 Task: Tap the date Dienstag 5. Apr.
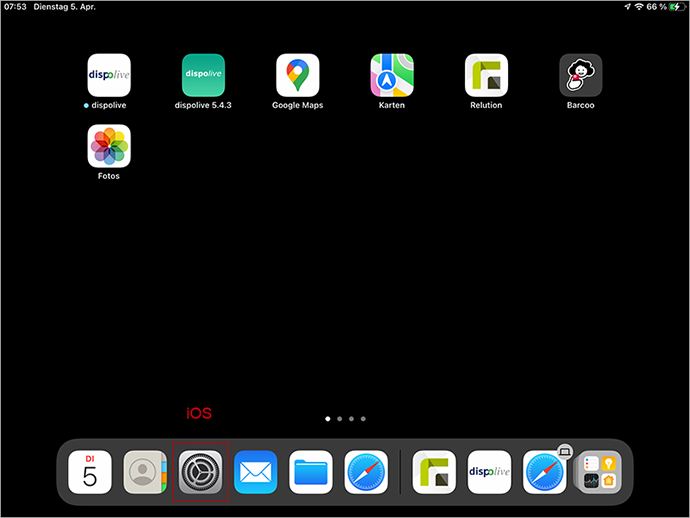pos(64,7)
